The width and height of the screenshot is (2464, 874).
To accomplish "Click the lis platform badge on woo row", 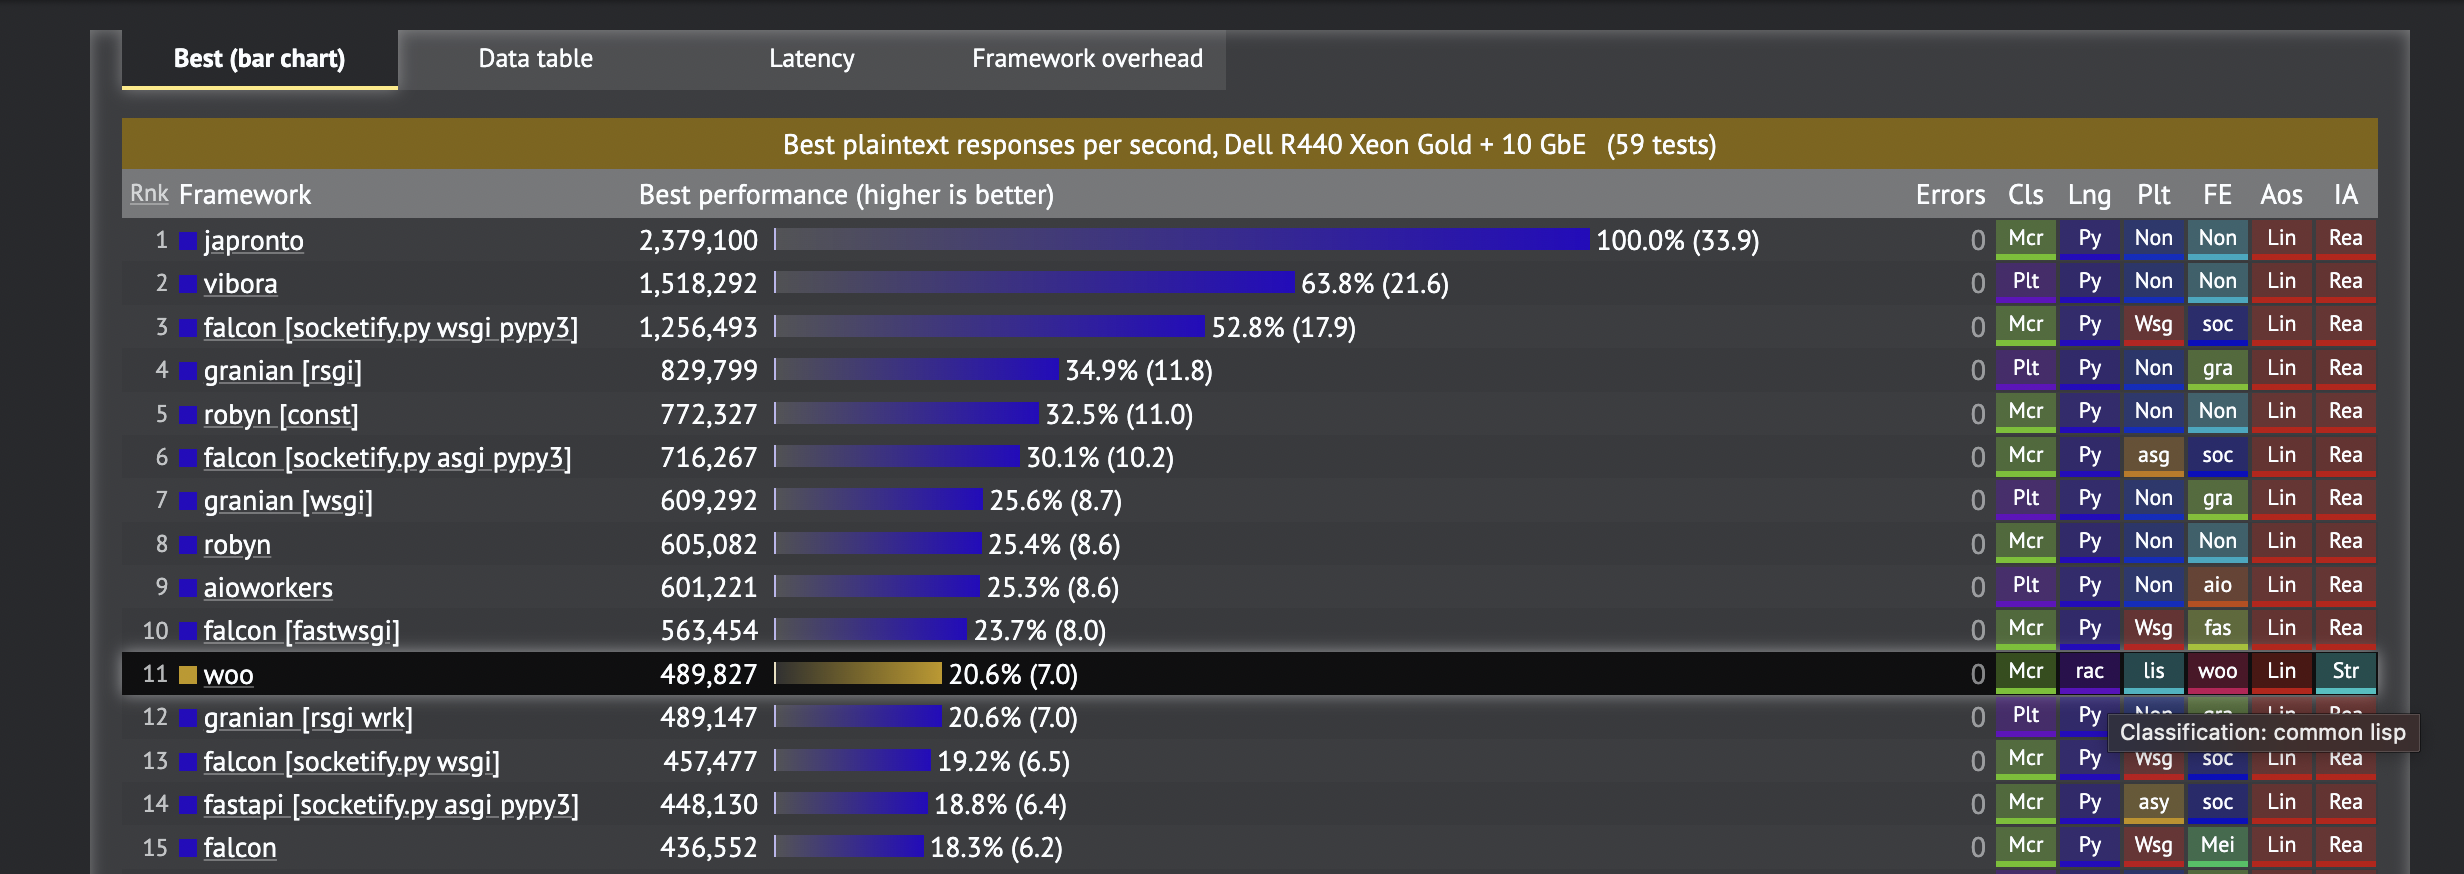I will (x=2153, y=672).
